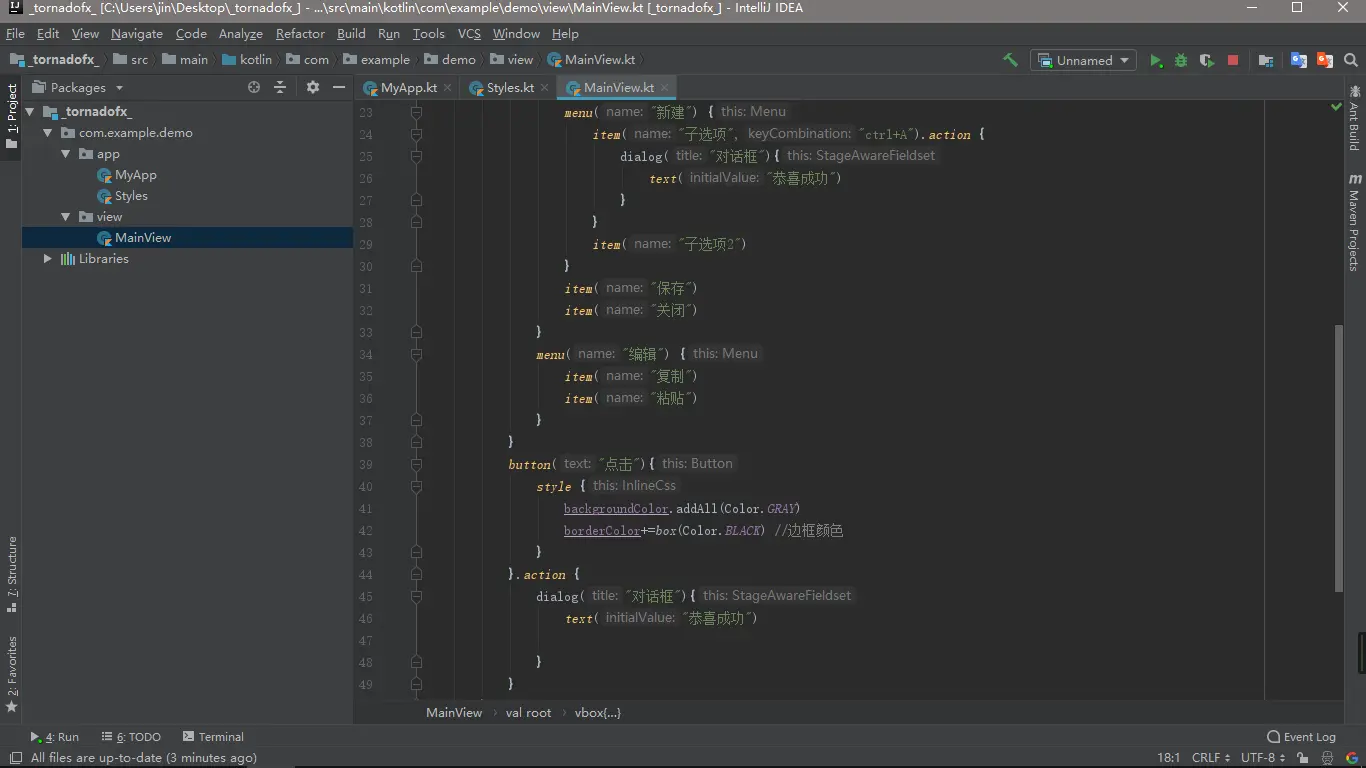Viewport: 1366px width, 768px height.
Task: Run with coverage using shield icon
Action: click(x=1207, y=60)
